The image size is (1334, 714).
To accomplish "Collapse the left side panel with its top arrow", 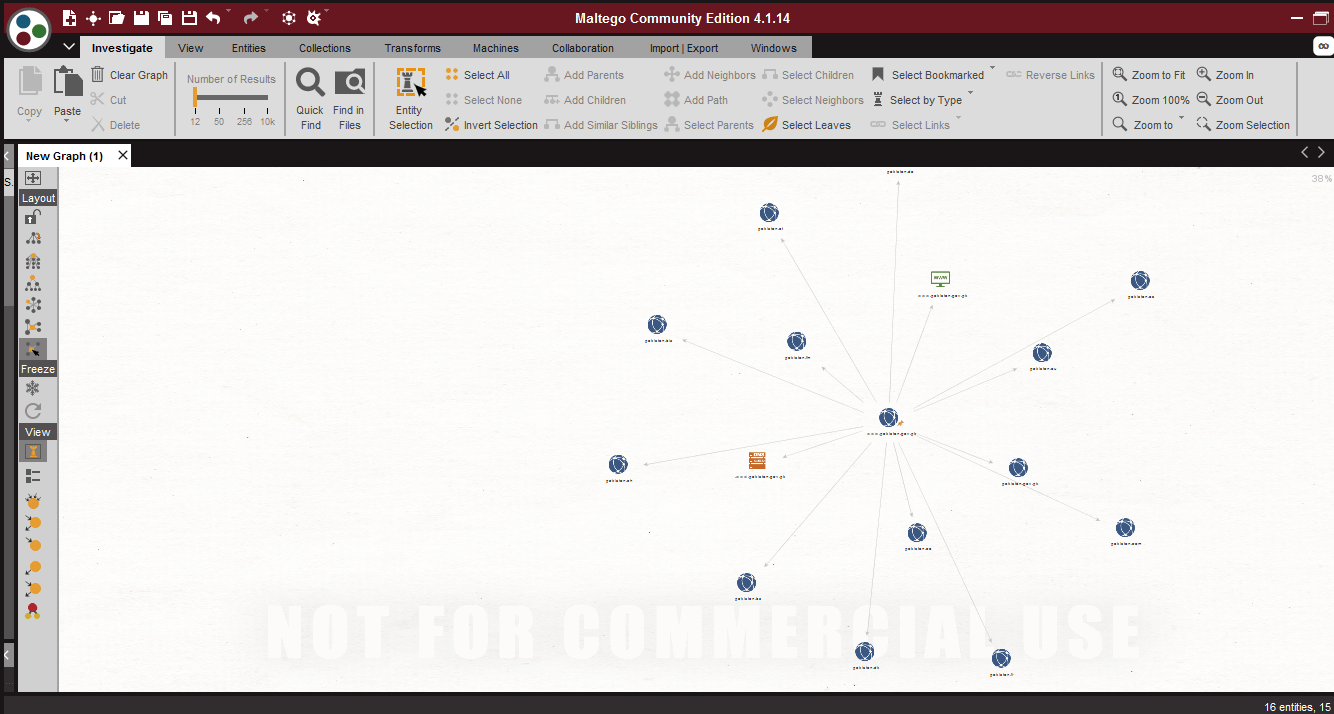I will 7,156.
